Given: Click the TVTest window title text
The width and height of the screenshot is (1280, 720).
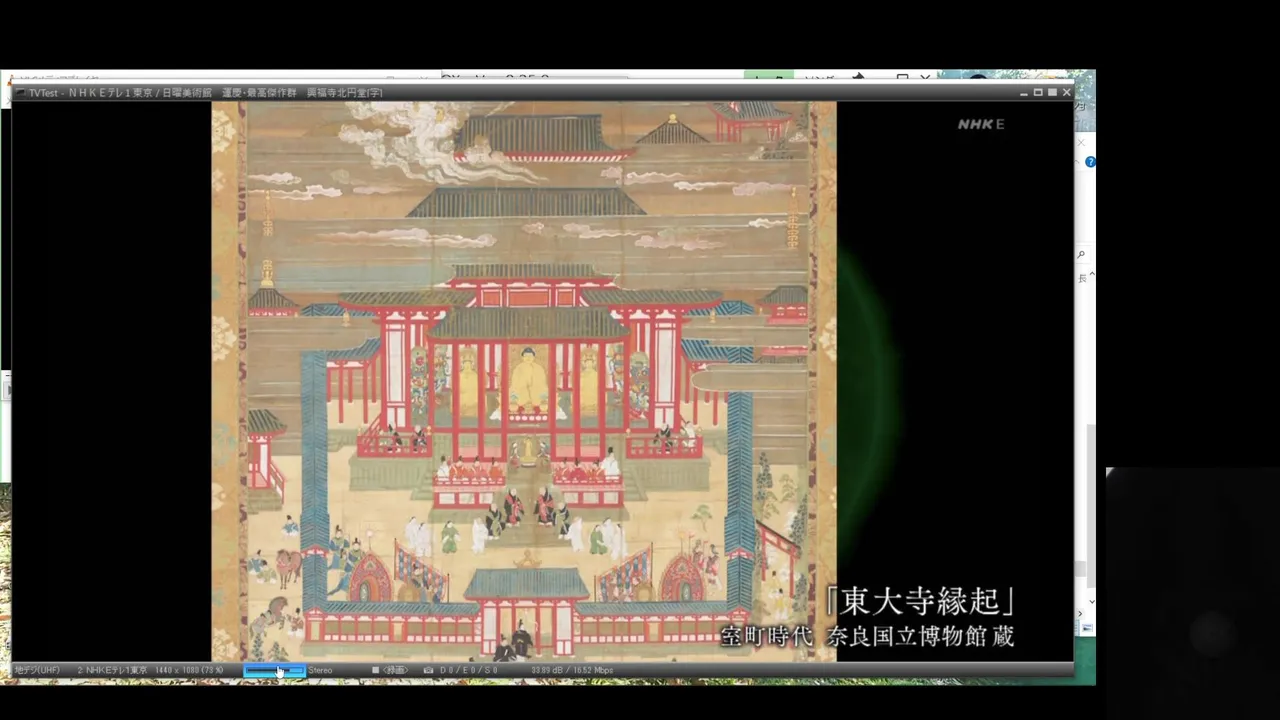Looking at the screenshot, I should (x=205, y=93).
